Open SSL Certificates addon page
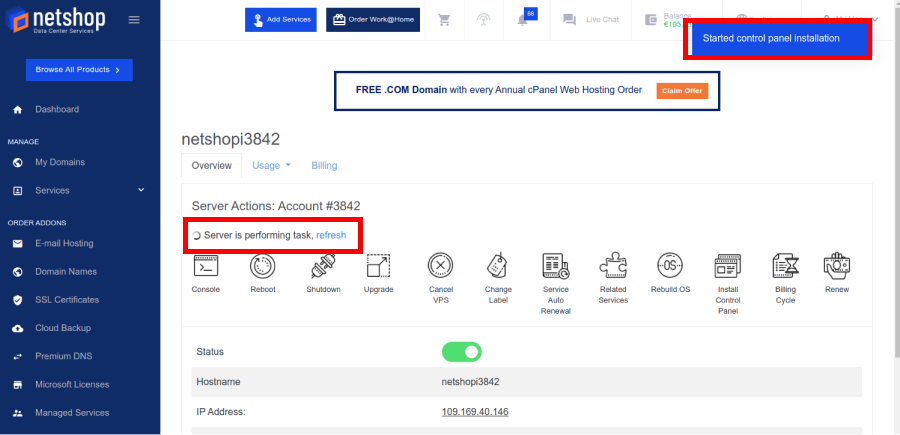This screenshot has width=900, height=435. tap(67, 300)
